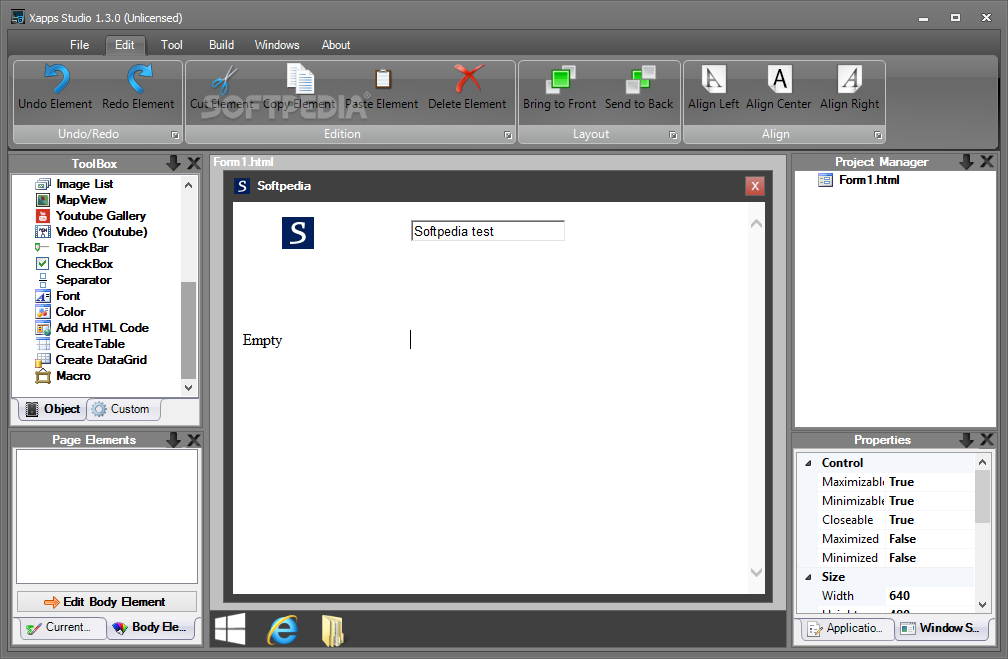The height and width of the screenshot is (659, 1008).
Task: Toggle the Closeable property value
Action: [931, 520]
